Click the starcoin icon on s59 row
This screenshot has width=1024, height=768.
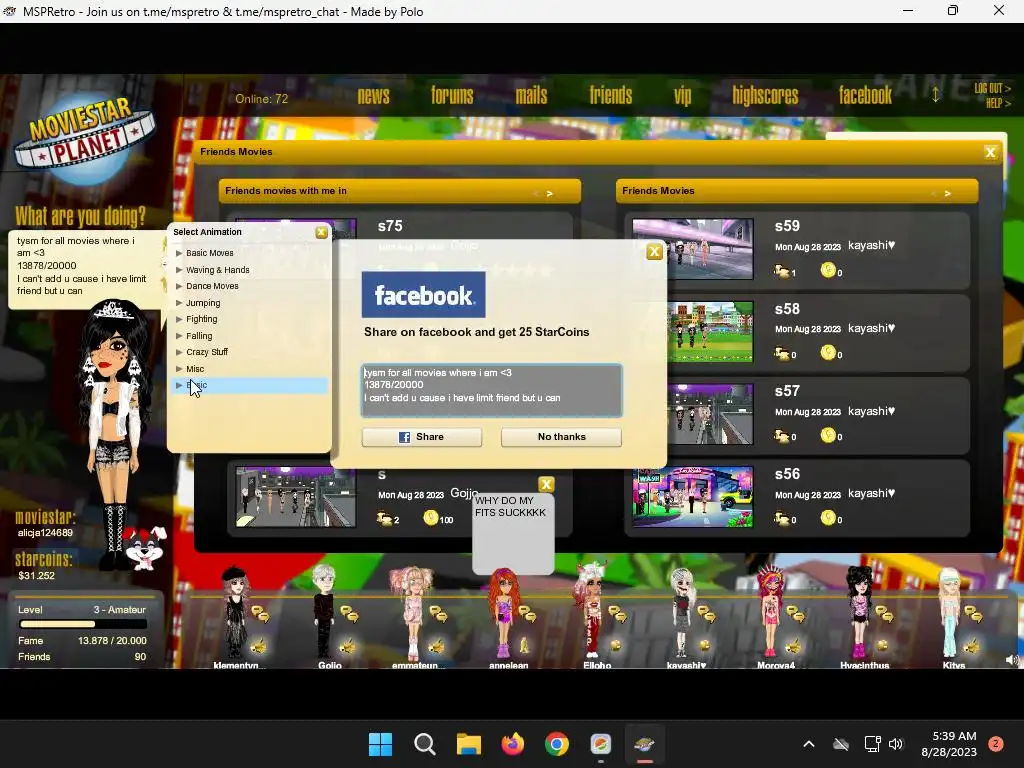(828, 270)
